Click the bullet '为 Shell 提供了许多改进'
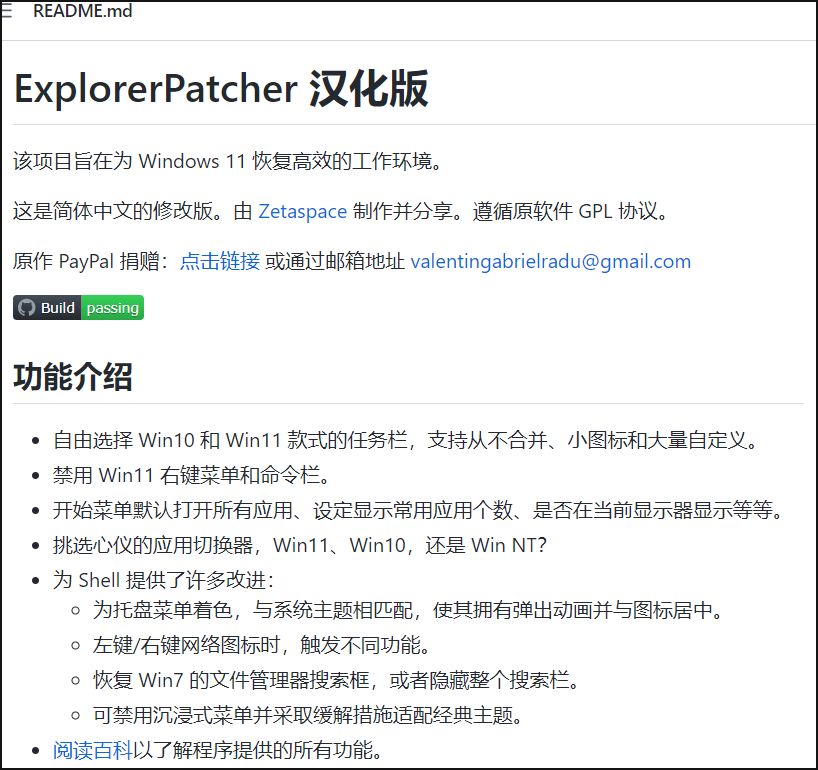This screenshot has width=818, height=770. [x=162, y=580]
